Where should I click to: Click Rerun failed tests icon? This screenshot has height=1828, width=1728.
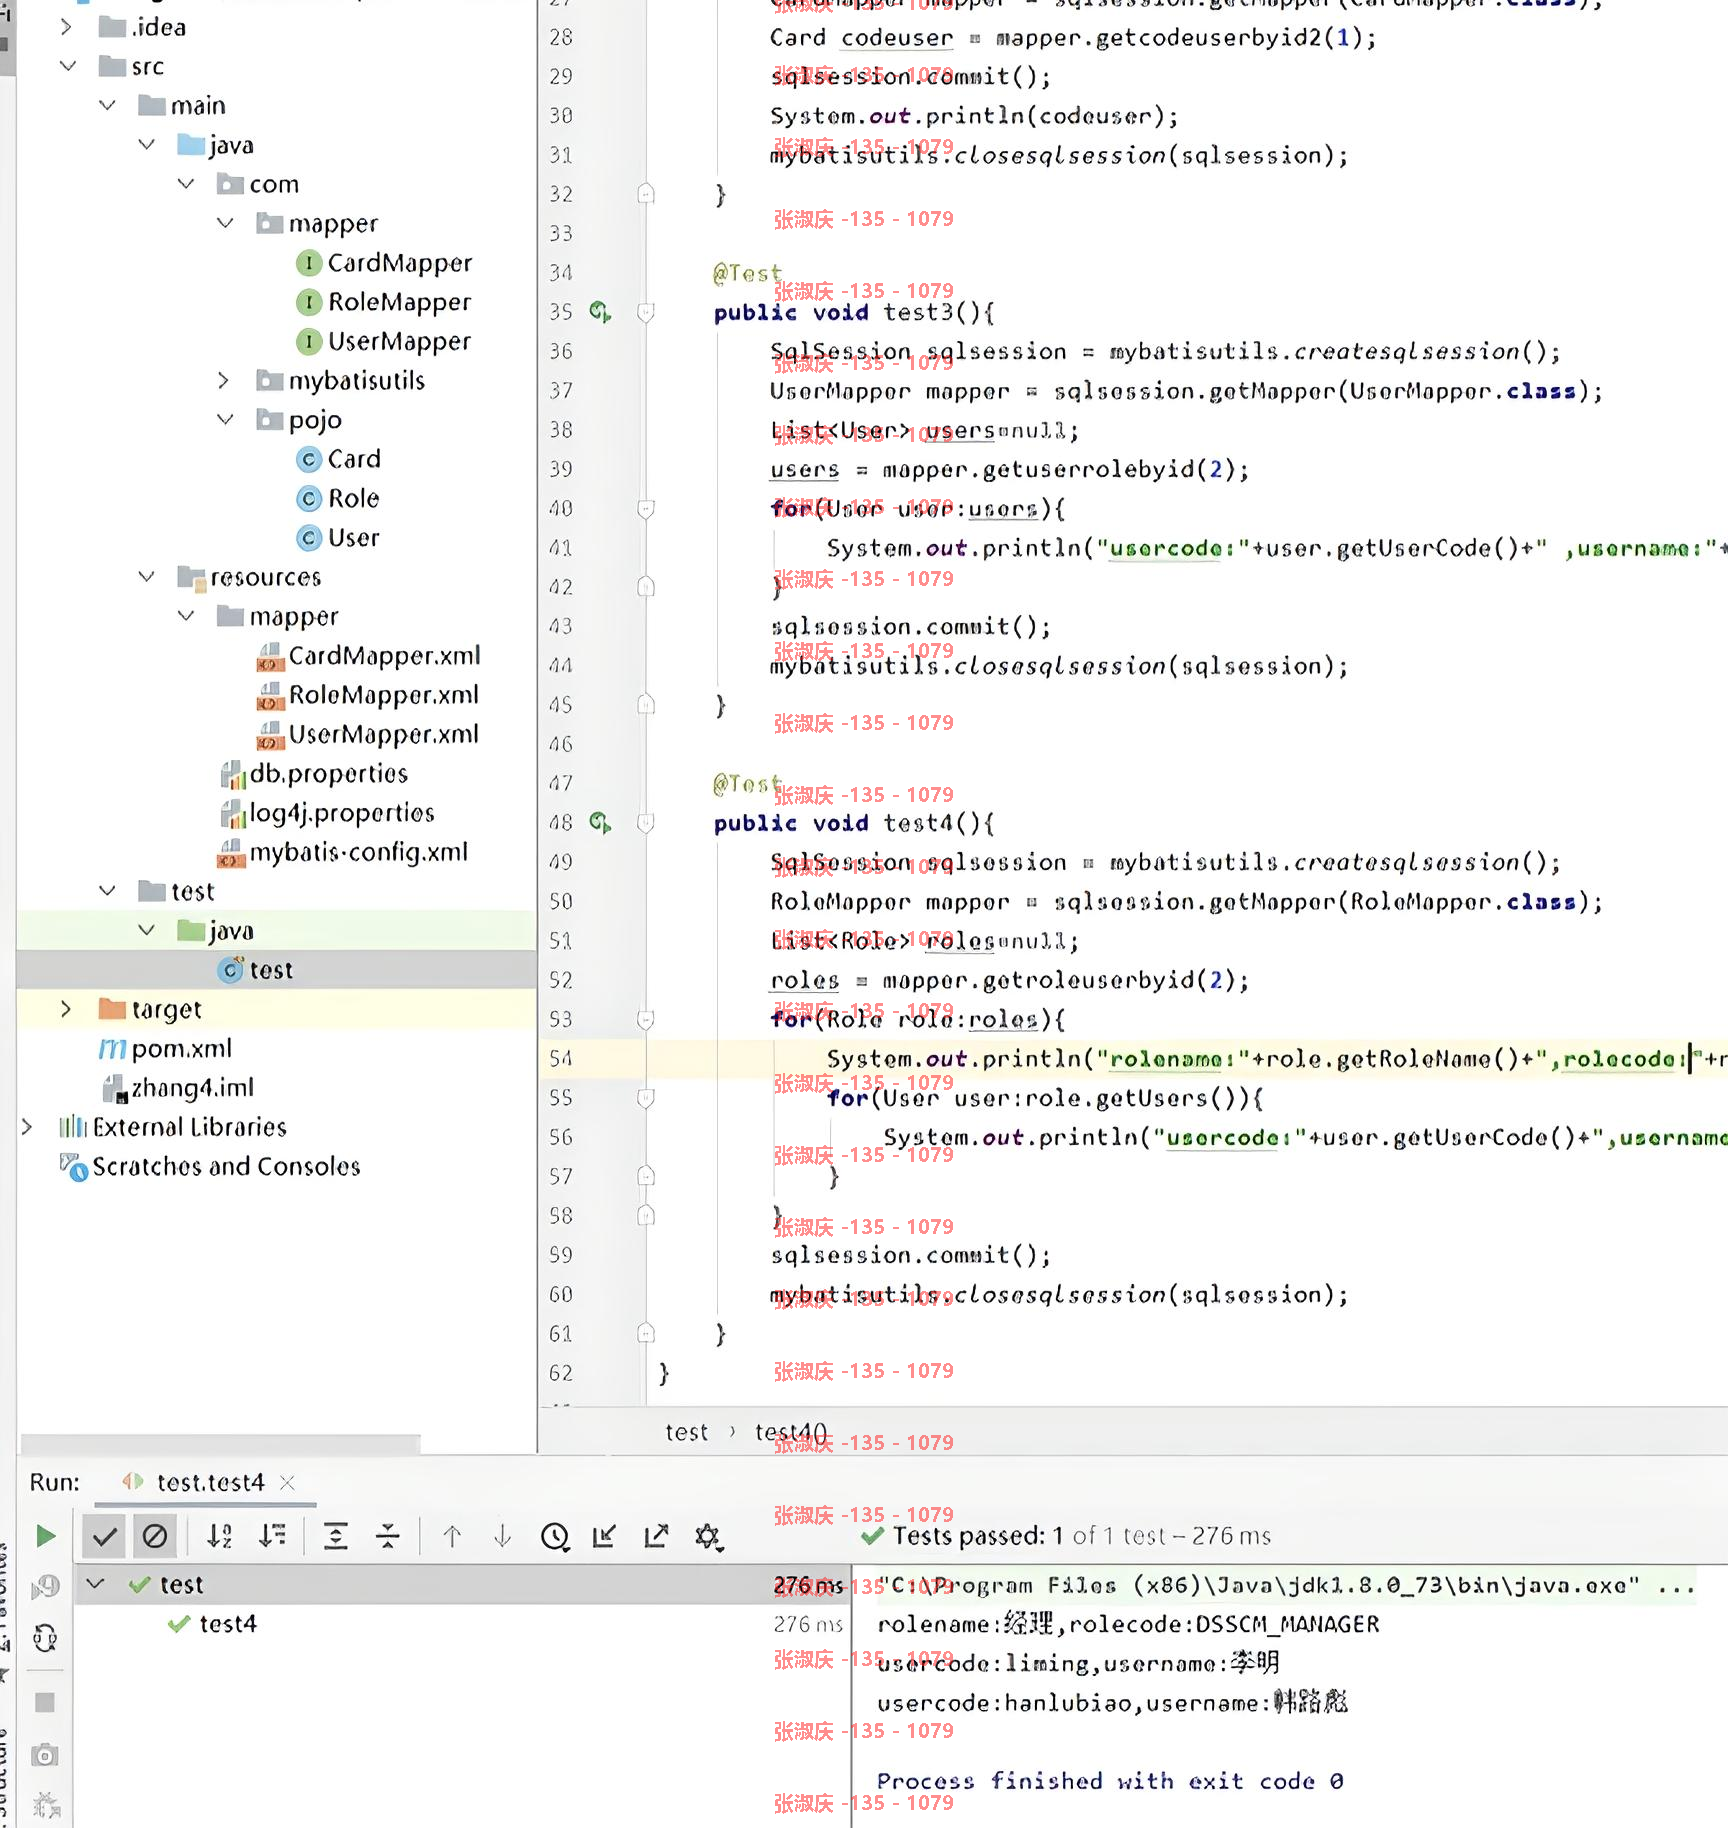tap(46, 1588)
